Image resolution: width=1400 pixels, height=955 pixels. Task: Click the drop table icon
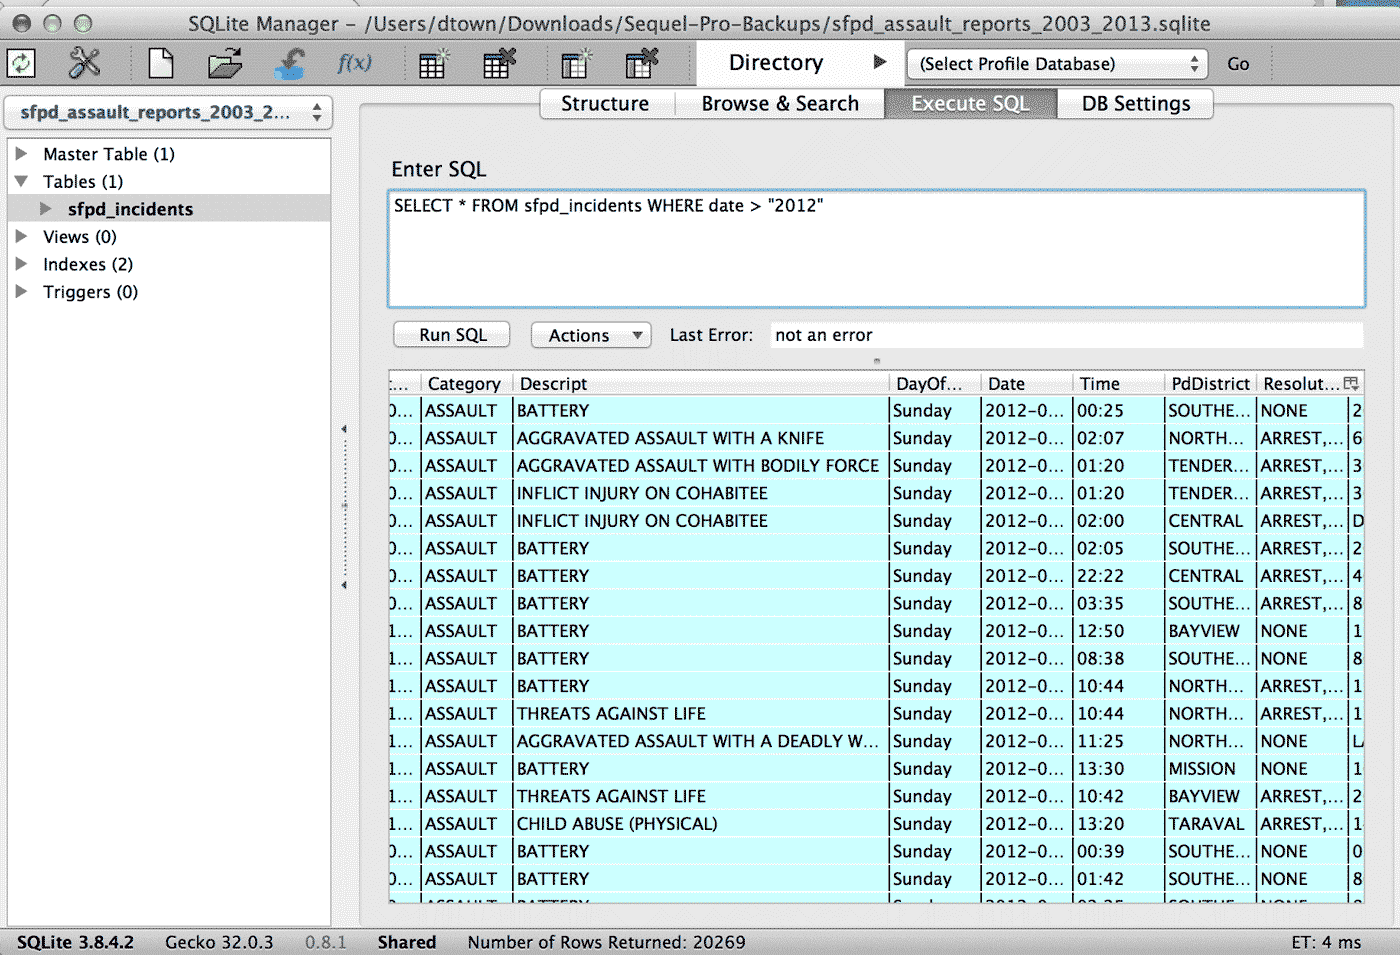(499, 64)
